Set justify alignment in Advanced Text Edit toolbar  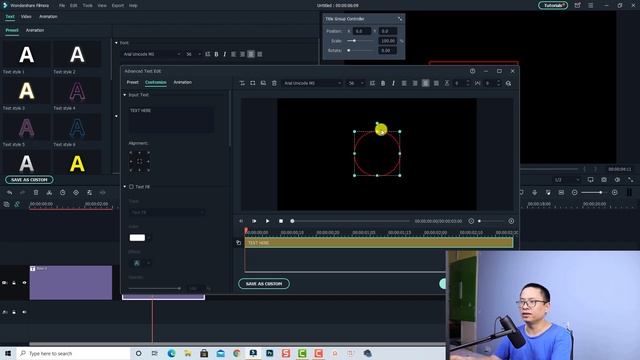click(436, 83)
